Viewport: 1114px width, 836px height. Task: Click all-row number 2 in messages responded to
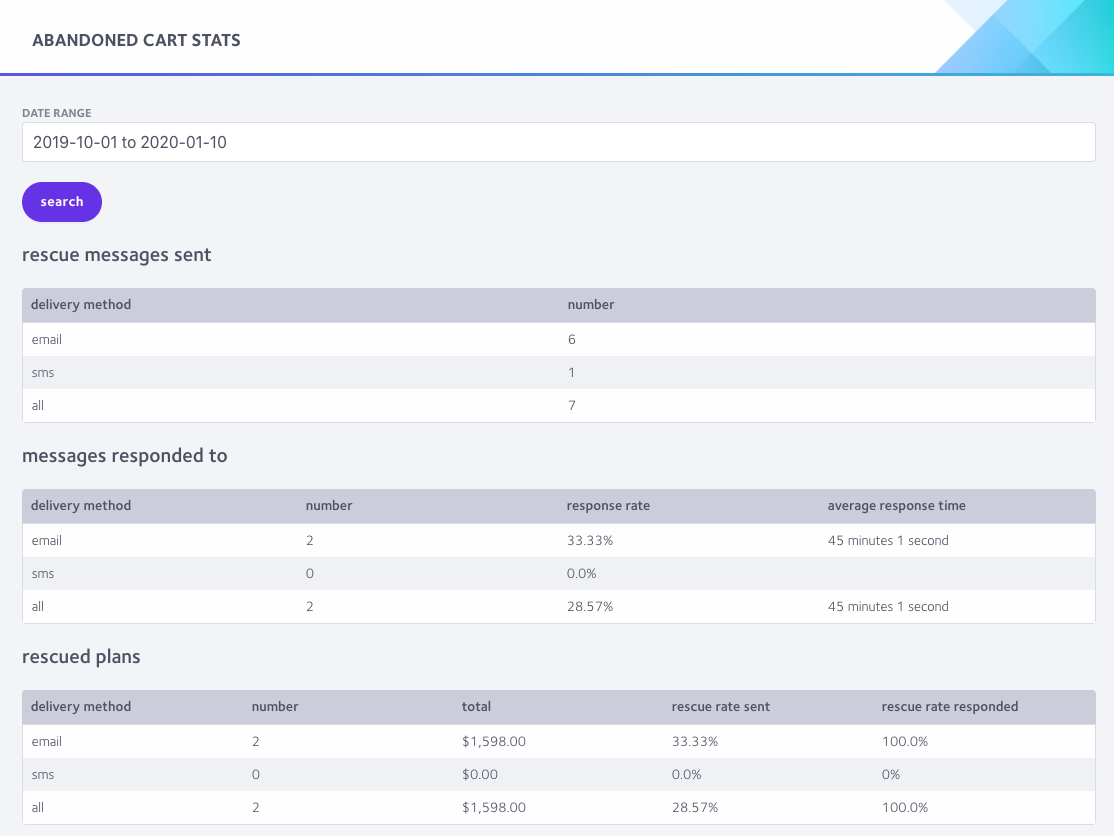310,607
